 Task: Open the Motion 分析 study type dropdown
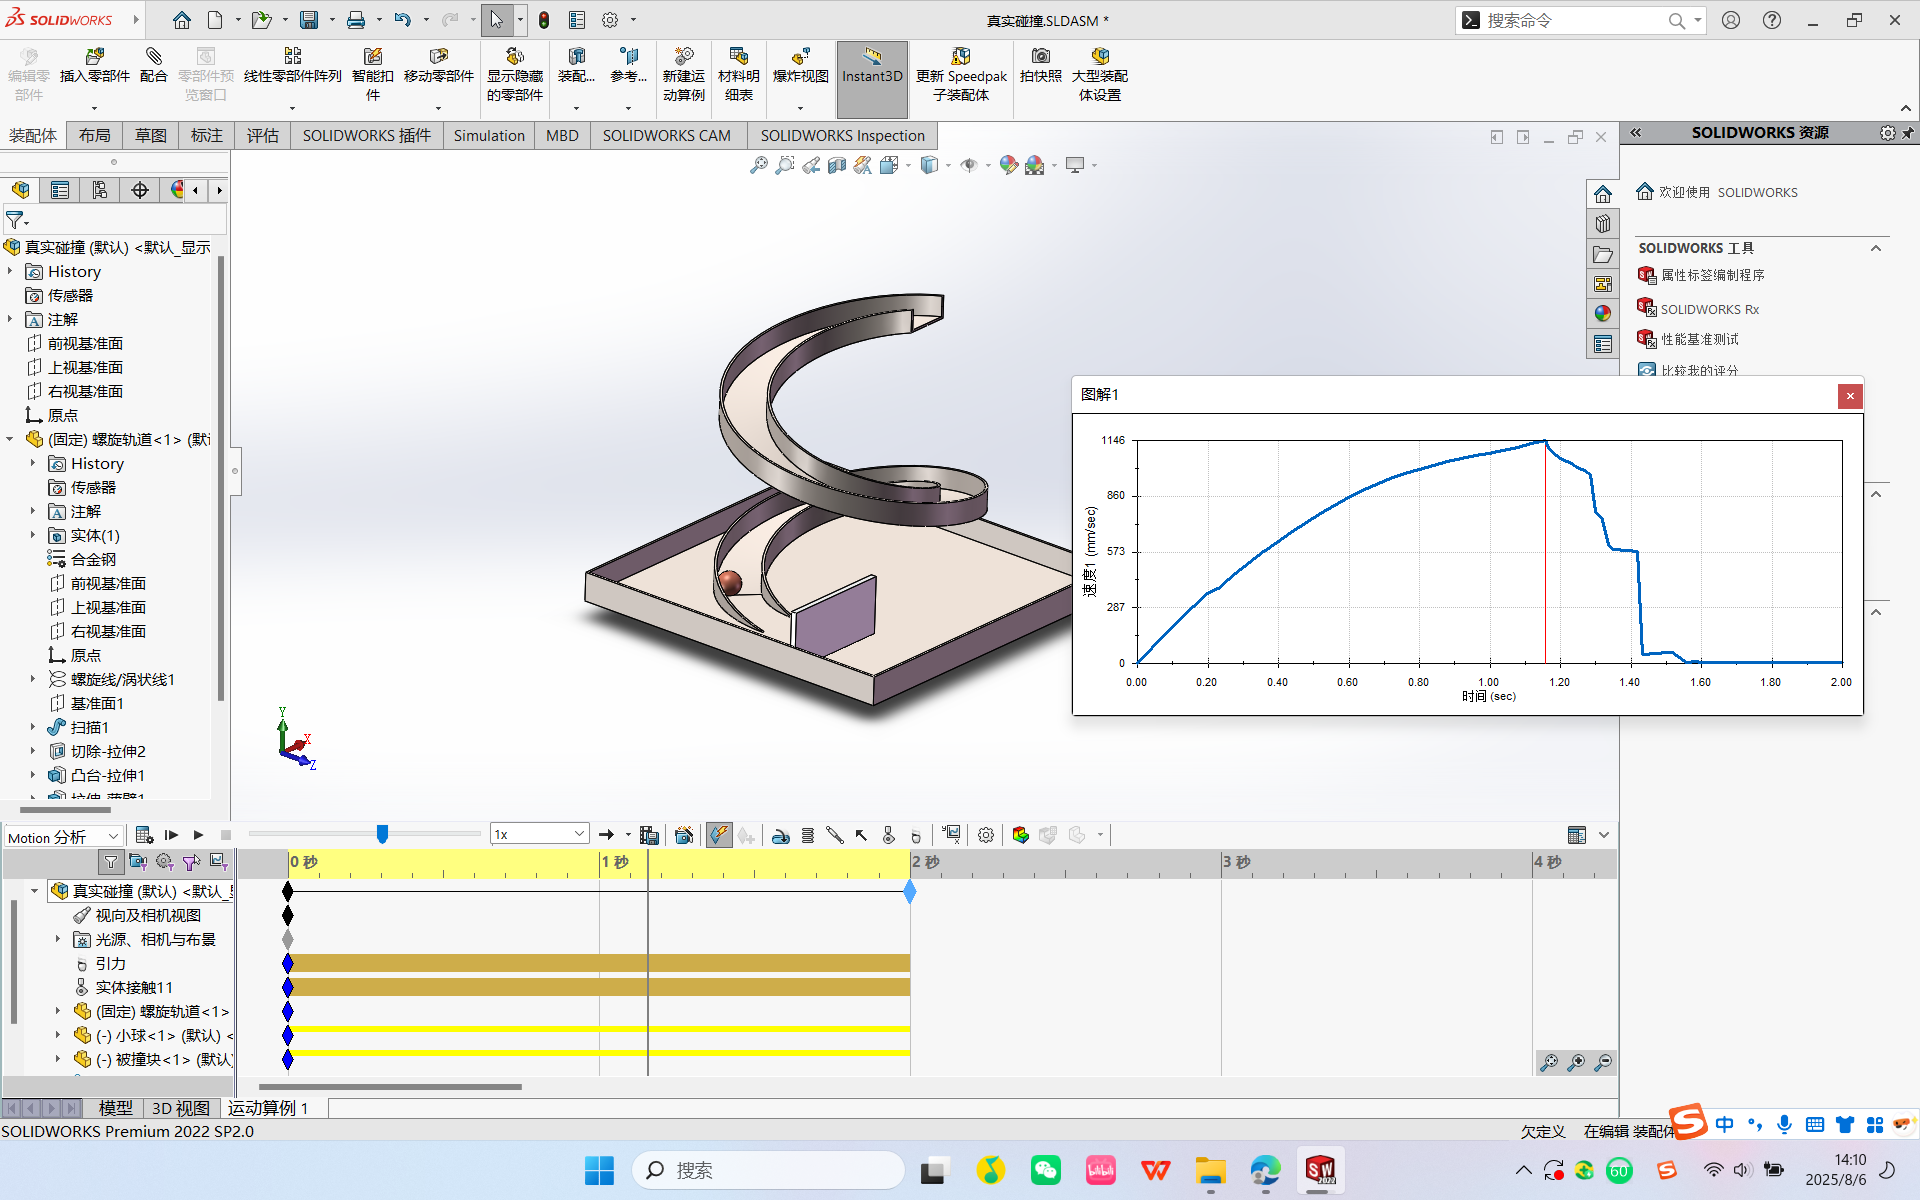tap(113, 836)
